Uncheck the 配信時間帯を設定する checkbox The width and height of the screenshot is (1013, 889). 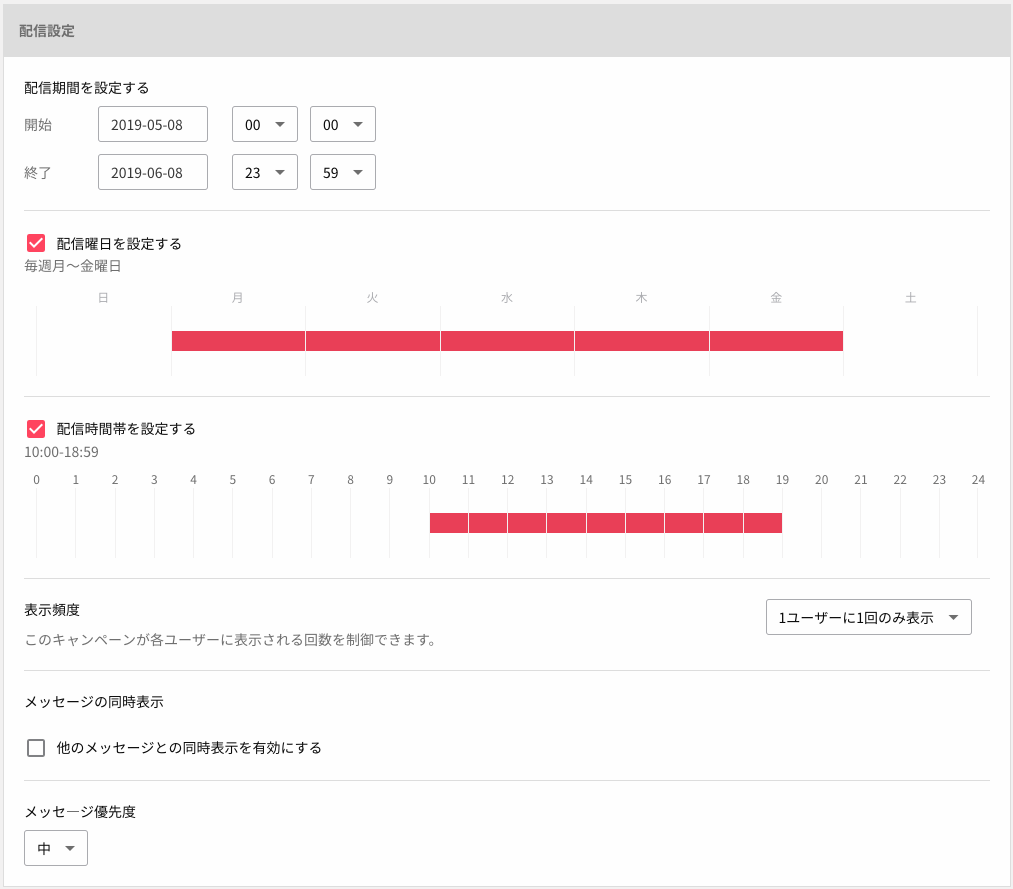click(x=36, y=428)
